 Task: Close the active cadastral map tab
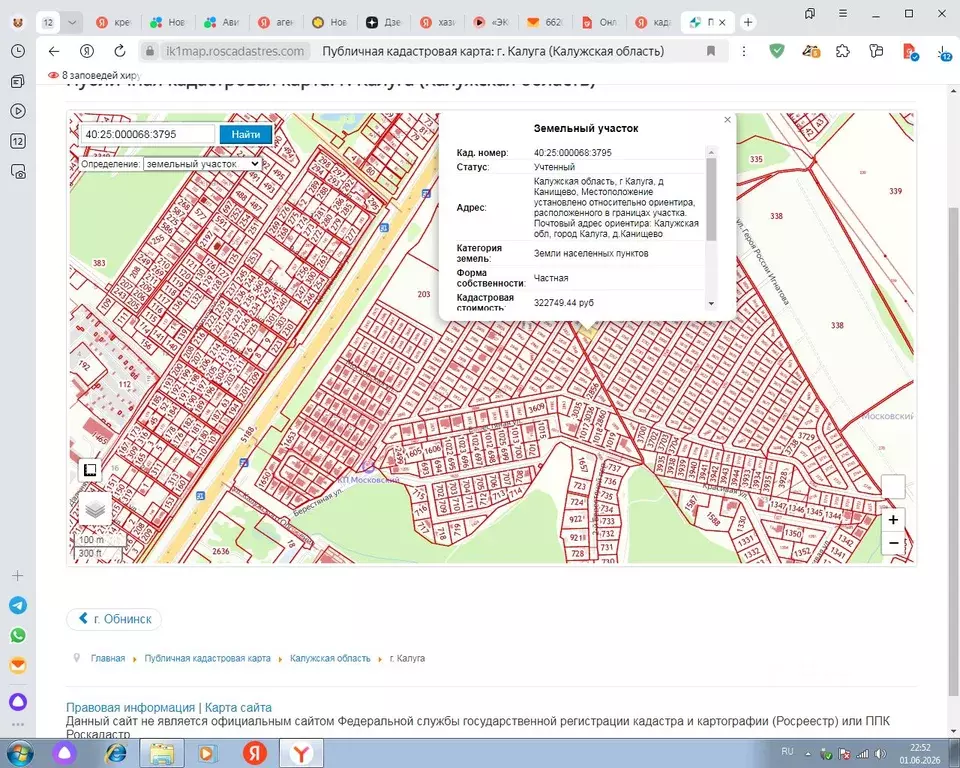click(722, 23)
